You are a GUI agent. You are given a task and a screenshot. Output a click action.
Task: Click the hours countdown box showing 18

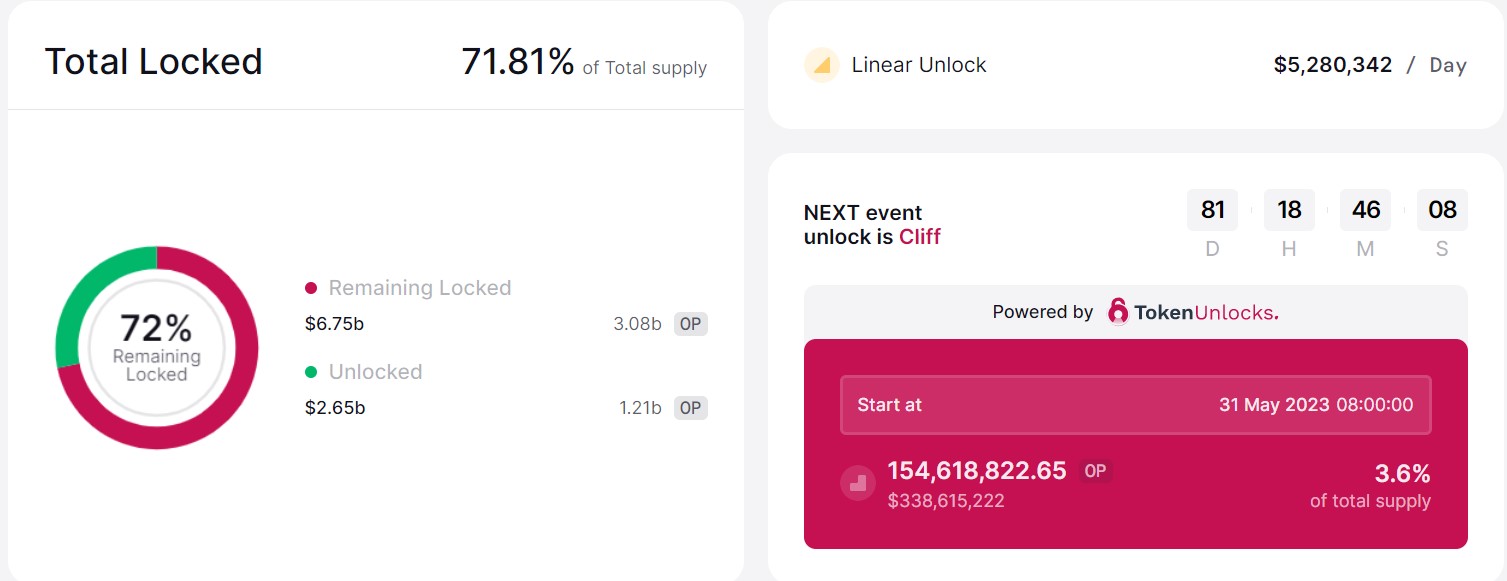point(1289,210)
